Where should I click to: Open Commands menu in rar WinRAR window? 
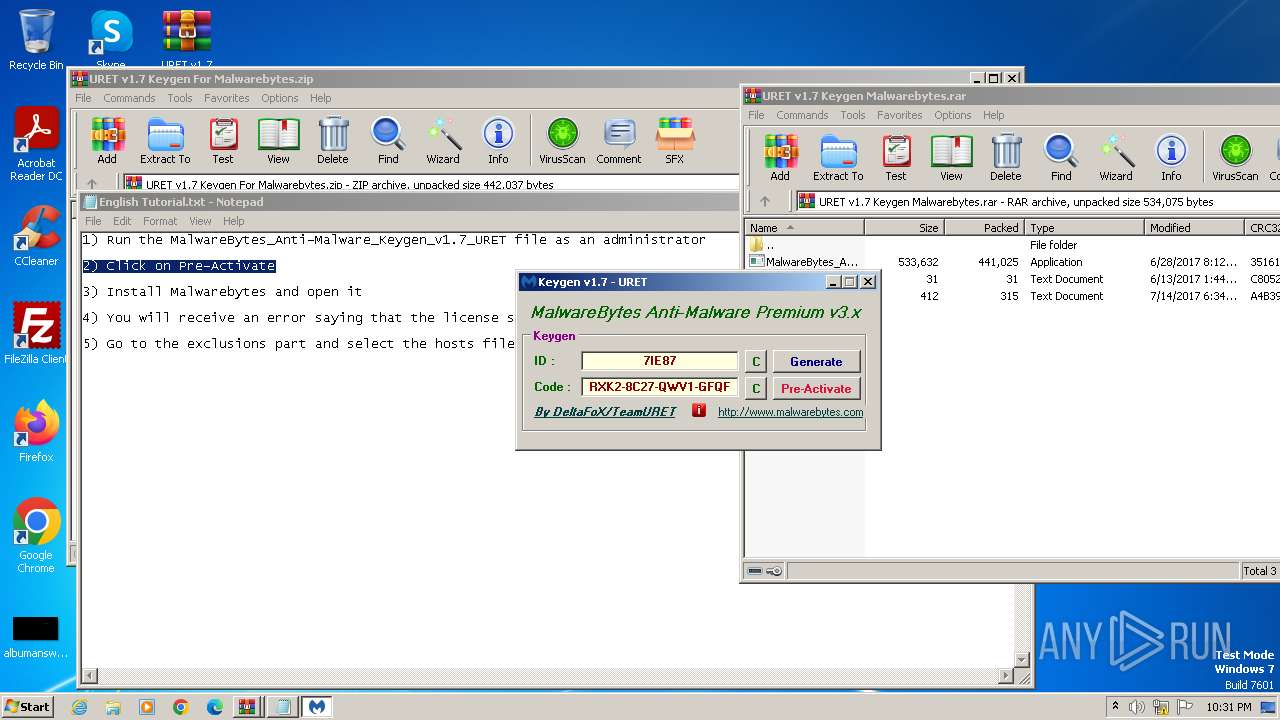point(802,115)
